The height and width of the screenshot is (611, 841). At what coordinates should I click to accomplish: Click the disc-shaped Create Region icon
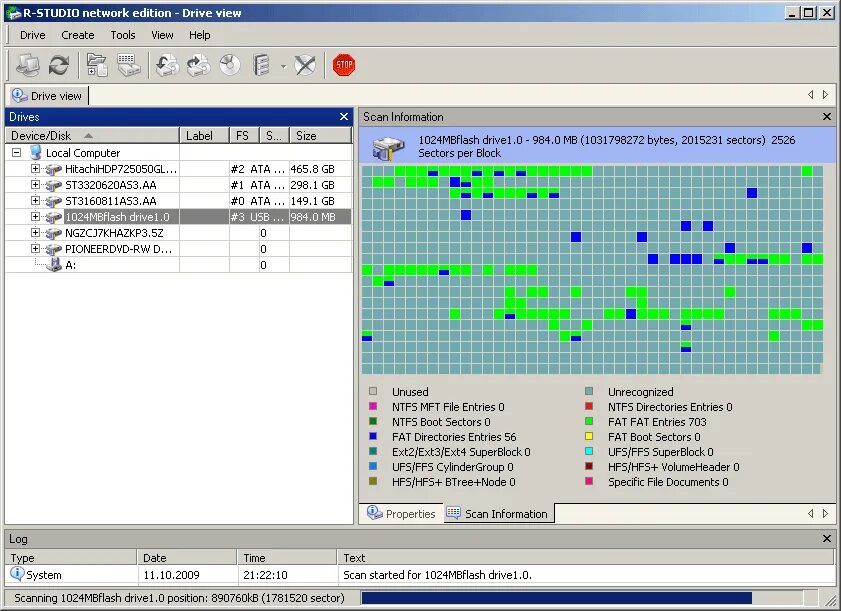coord(230,65)
